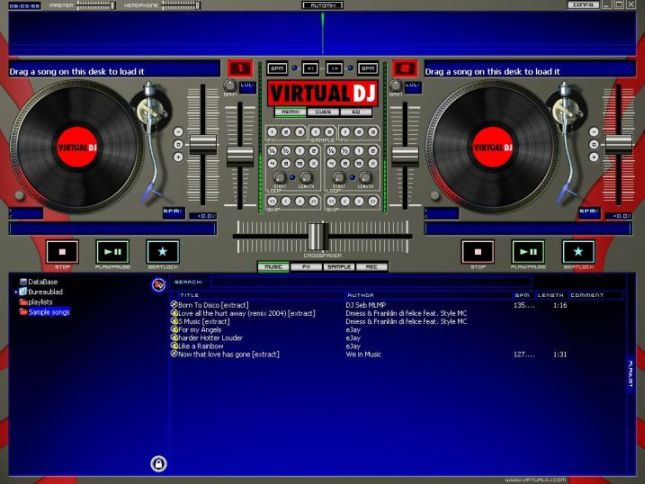Cancel loop with X on right deck

[373, 163]
